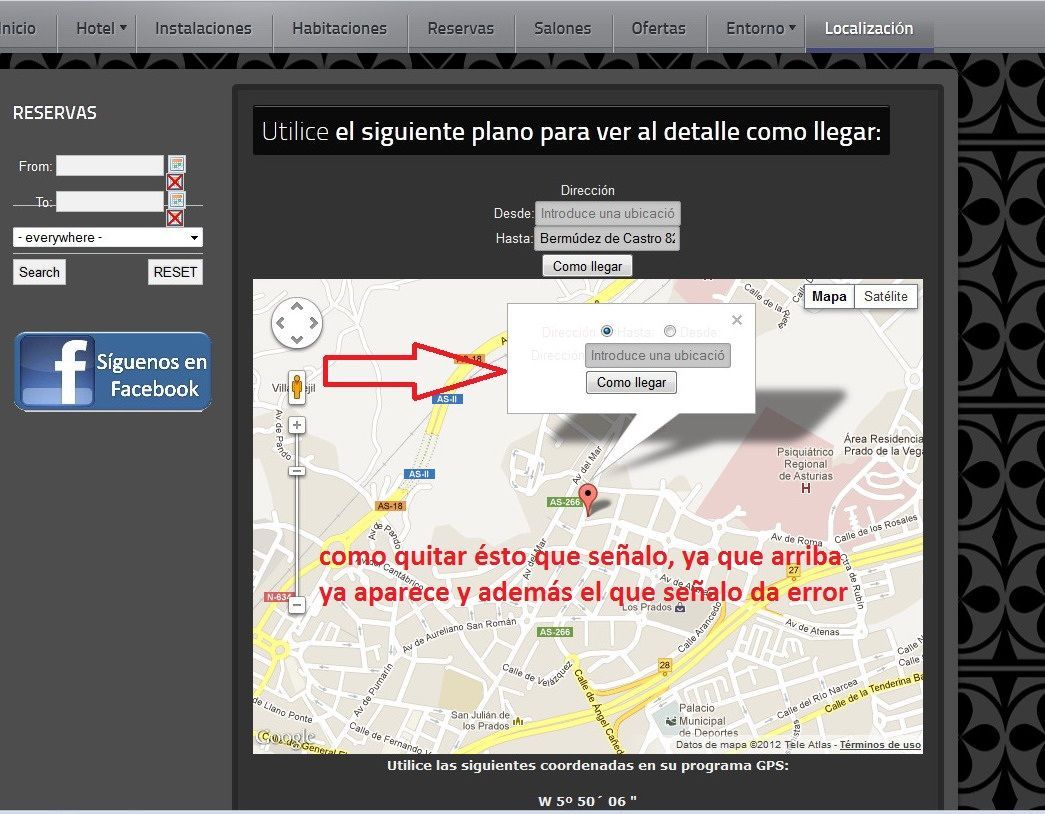Click the GPS coordinate W 5º 50´ 06" text
Image resolution: width=1045 pixels, height=814 pixels.
[x=587, y=801]
